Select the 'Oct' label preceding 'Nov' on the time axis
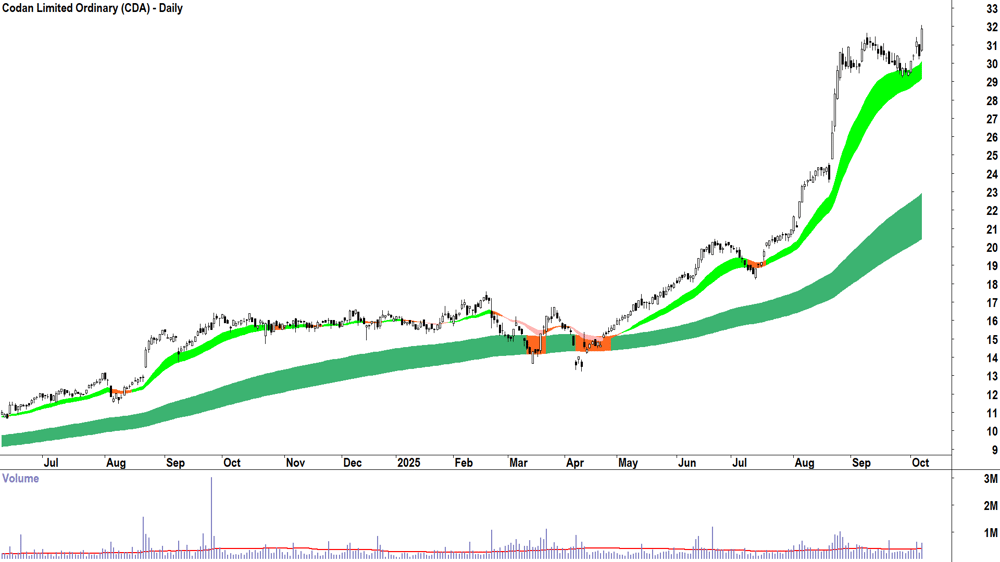1000x562 pixels. click(x=232, y=462)
